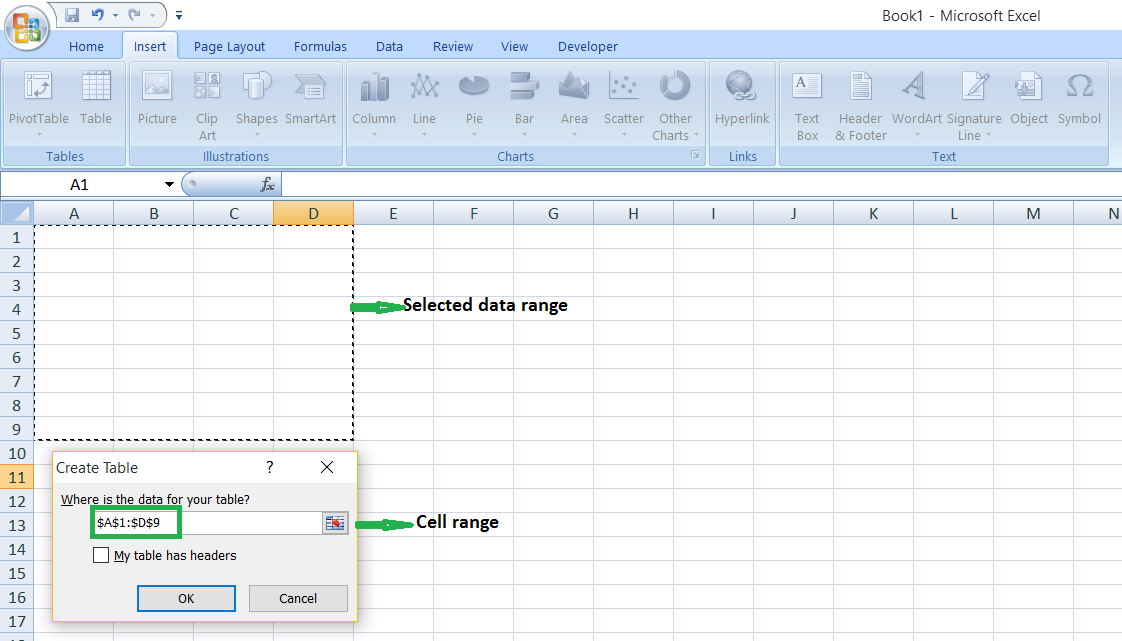This screenshot has width=1122, height=641.
Task: Confirm table creation with OK
Action: tap(186, 598)
